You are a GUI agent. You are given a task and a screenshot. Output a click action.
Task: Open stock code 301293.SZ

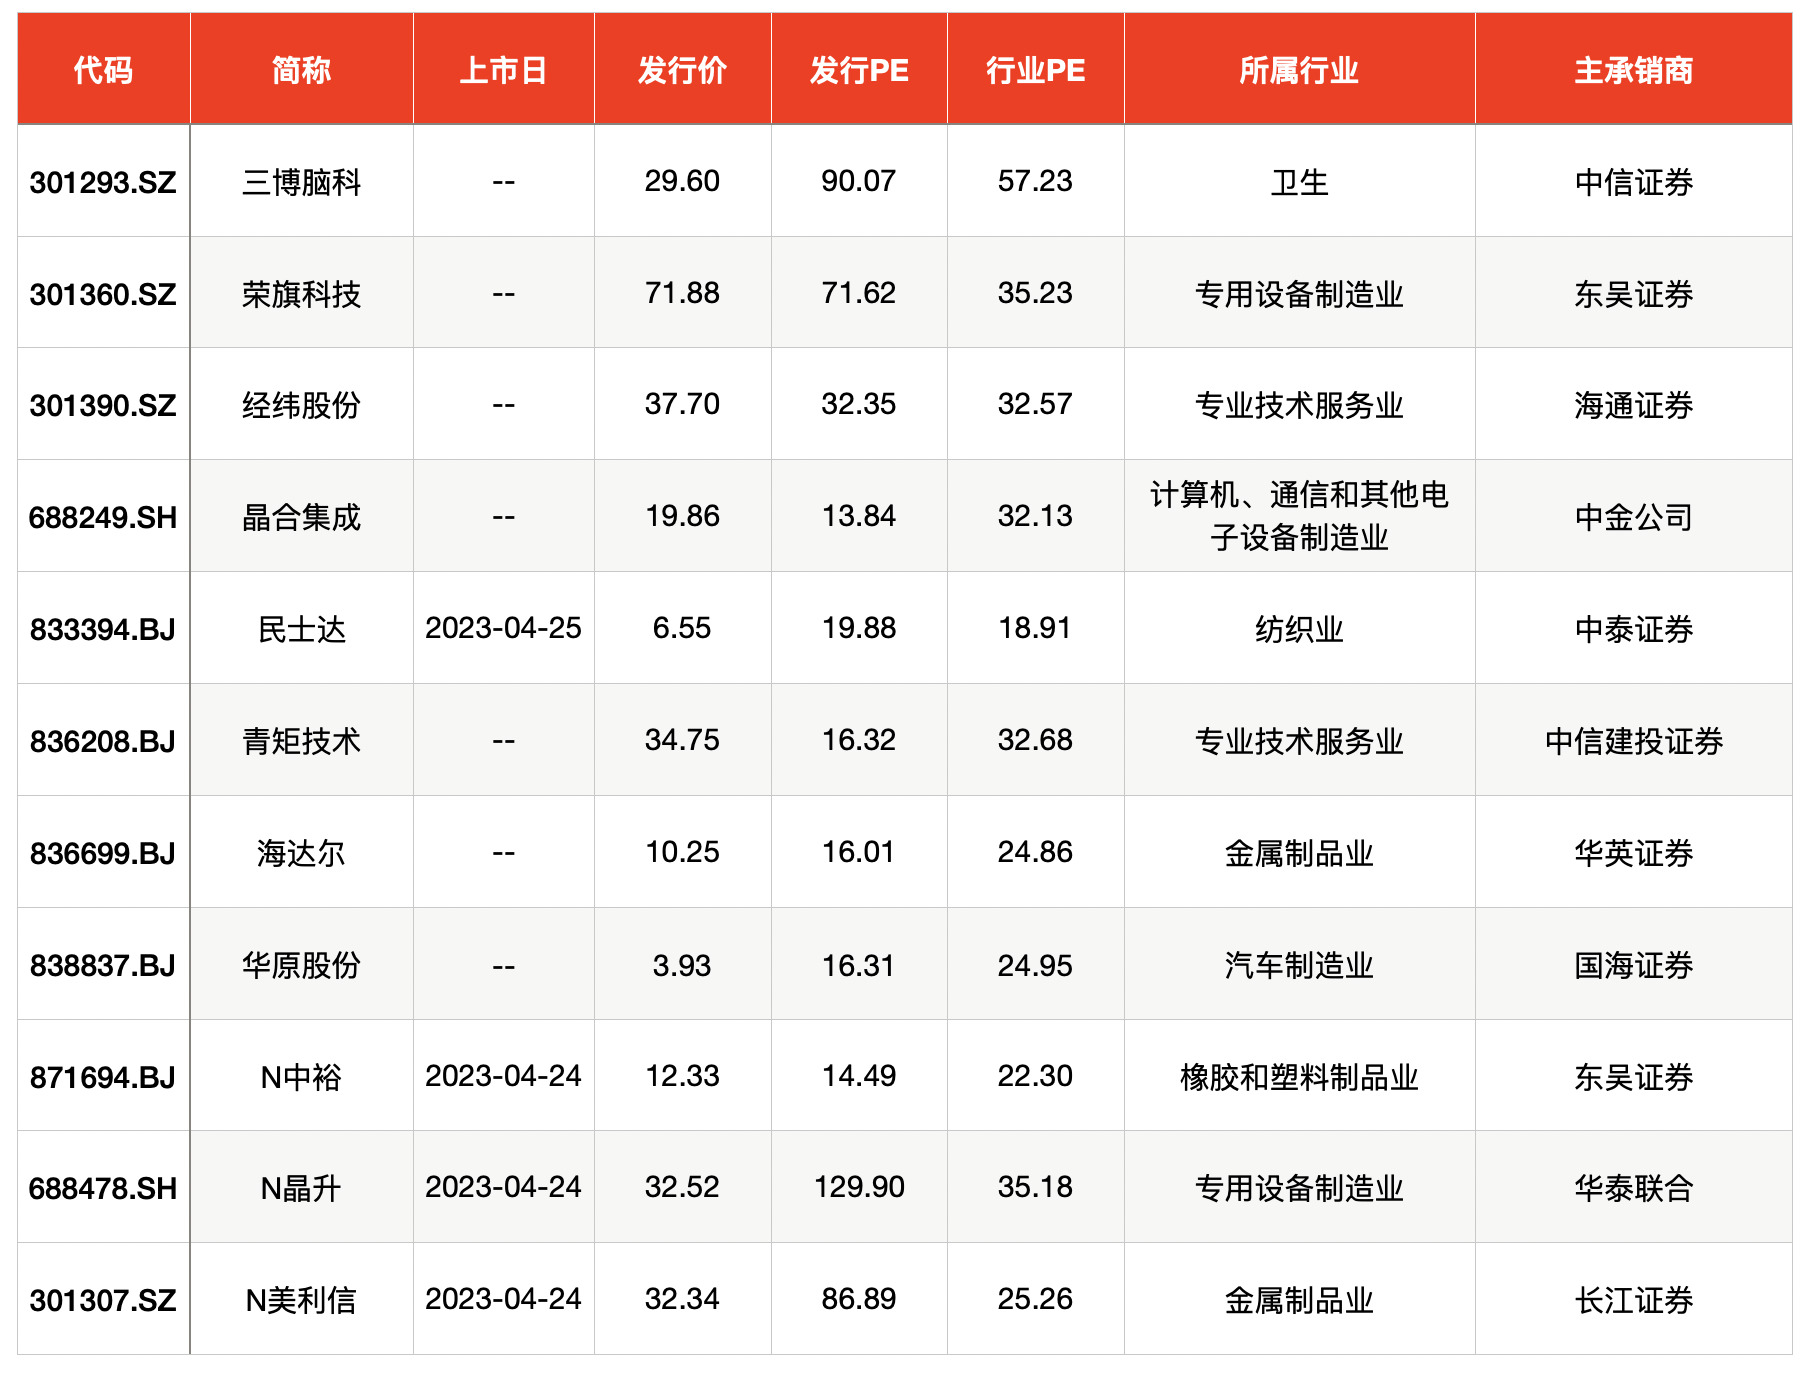[103, 182]
